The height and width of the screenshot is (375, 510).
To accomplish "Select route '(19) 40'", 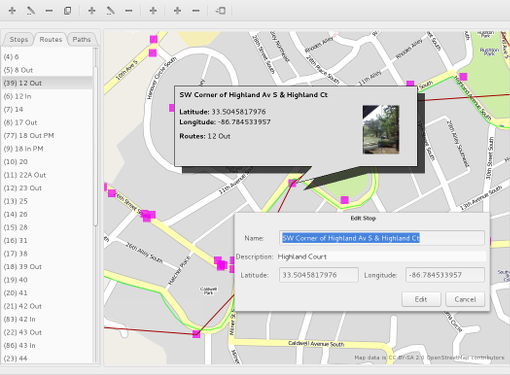I will click(x=47, y=280).
